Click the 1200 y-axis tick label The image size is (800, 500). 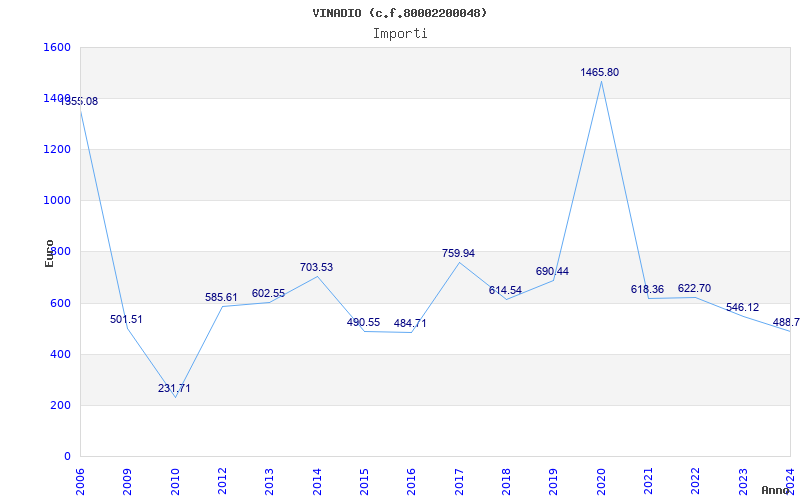click(57, 149)
